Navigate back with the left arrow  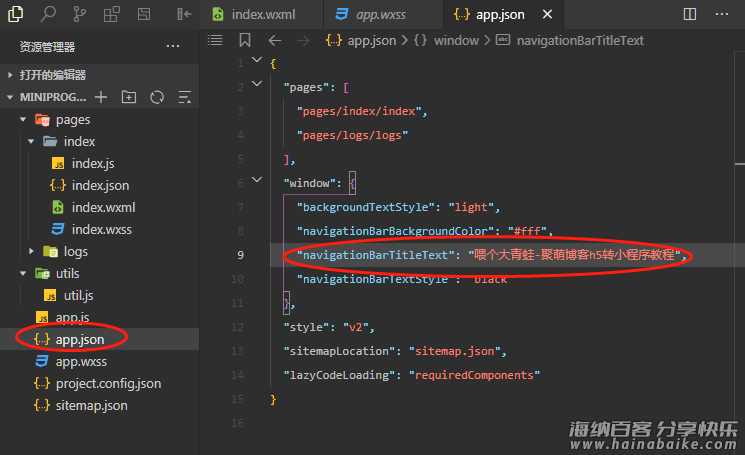[x=275, y=40]
